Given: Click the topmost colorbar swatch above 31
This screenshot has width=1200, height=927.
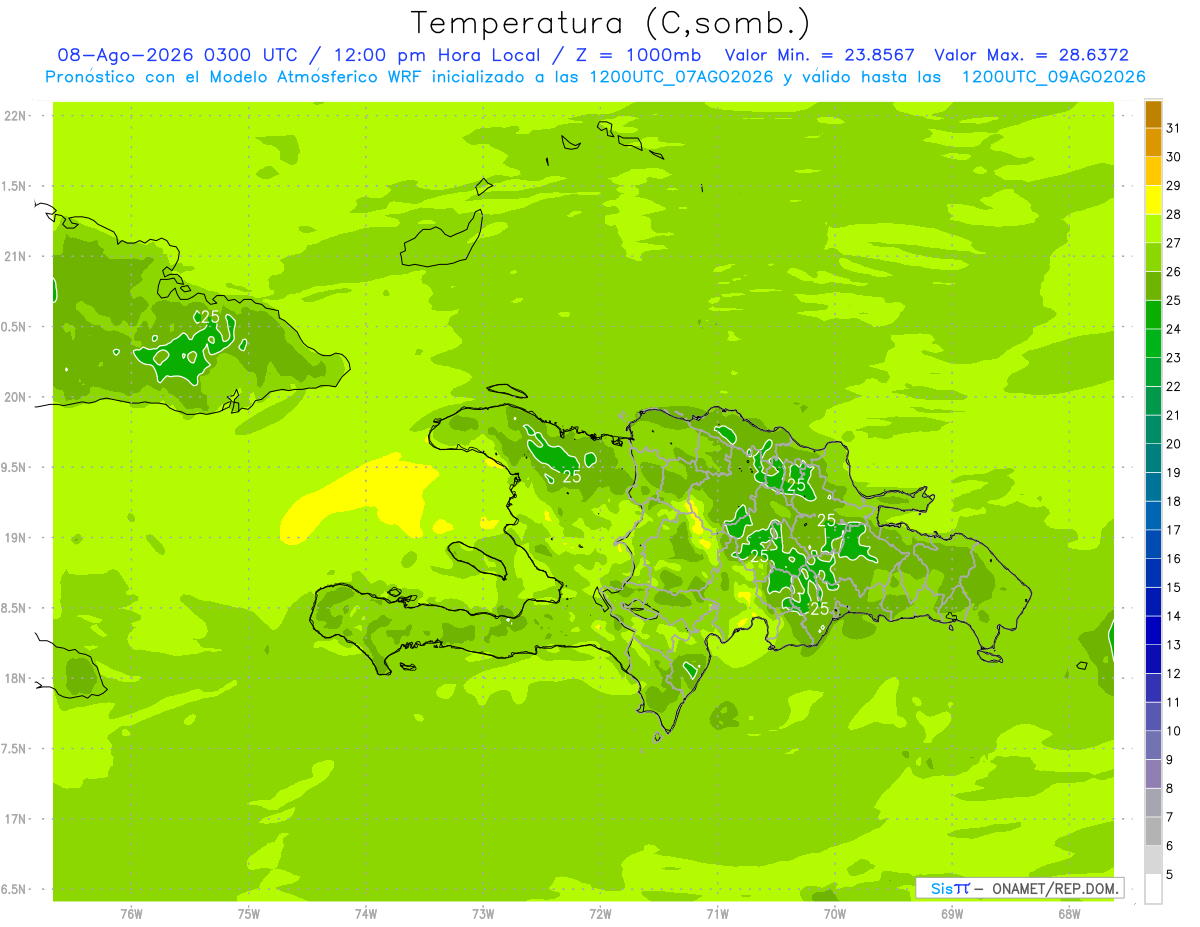Looking at the screenshot, I should pos(1153,114).
